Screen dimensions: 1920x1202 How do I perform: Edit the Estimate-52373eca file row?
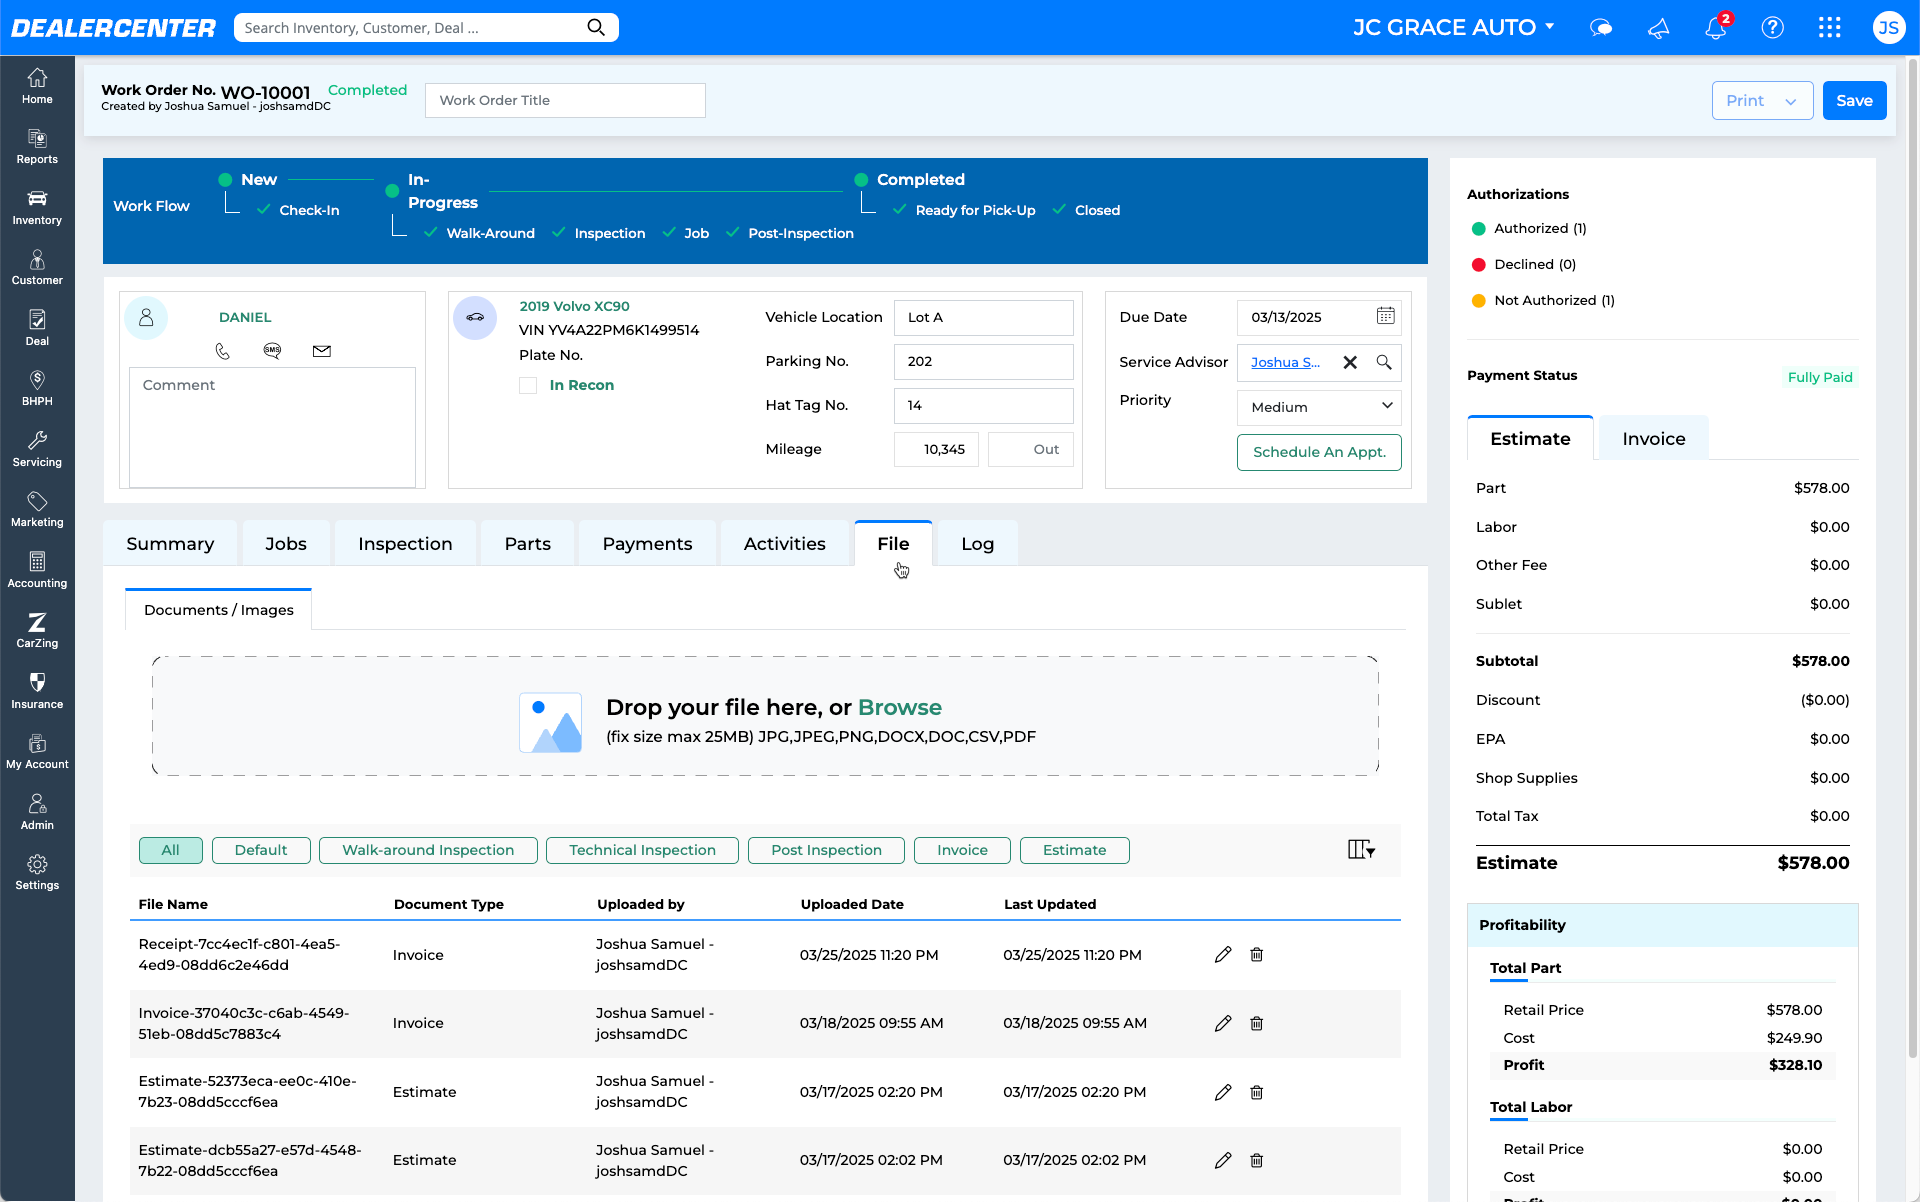click(1223, 1092)
